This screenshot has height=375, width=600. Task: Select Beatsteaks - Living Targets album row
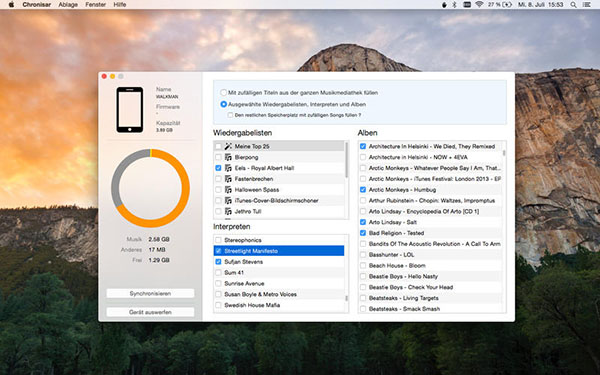[x=430, y=298]
